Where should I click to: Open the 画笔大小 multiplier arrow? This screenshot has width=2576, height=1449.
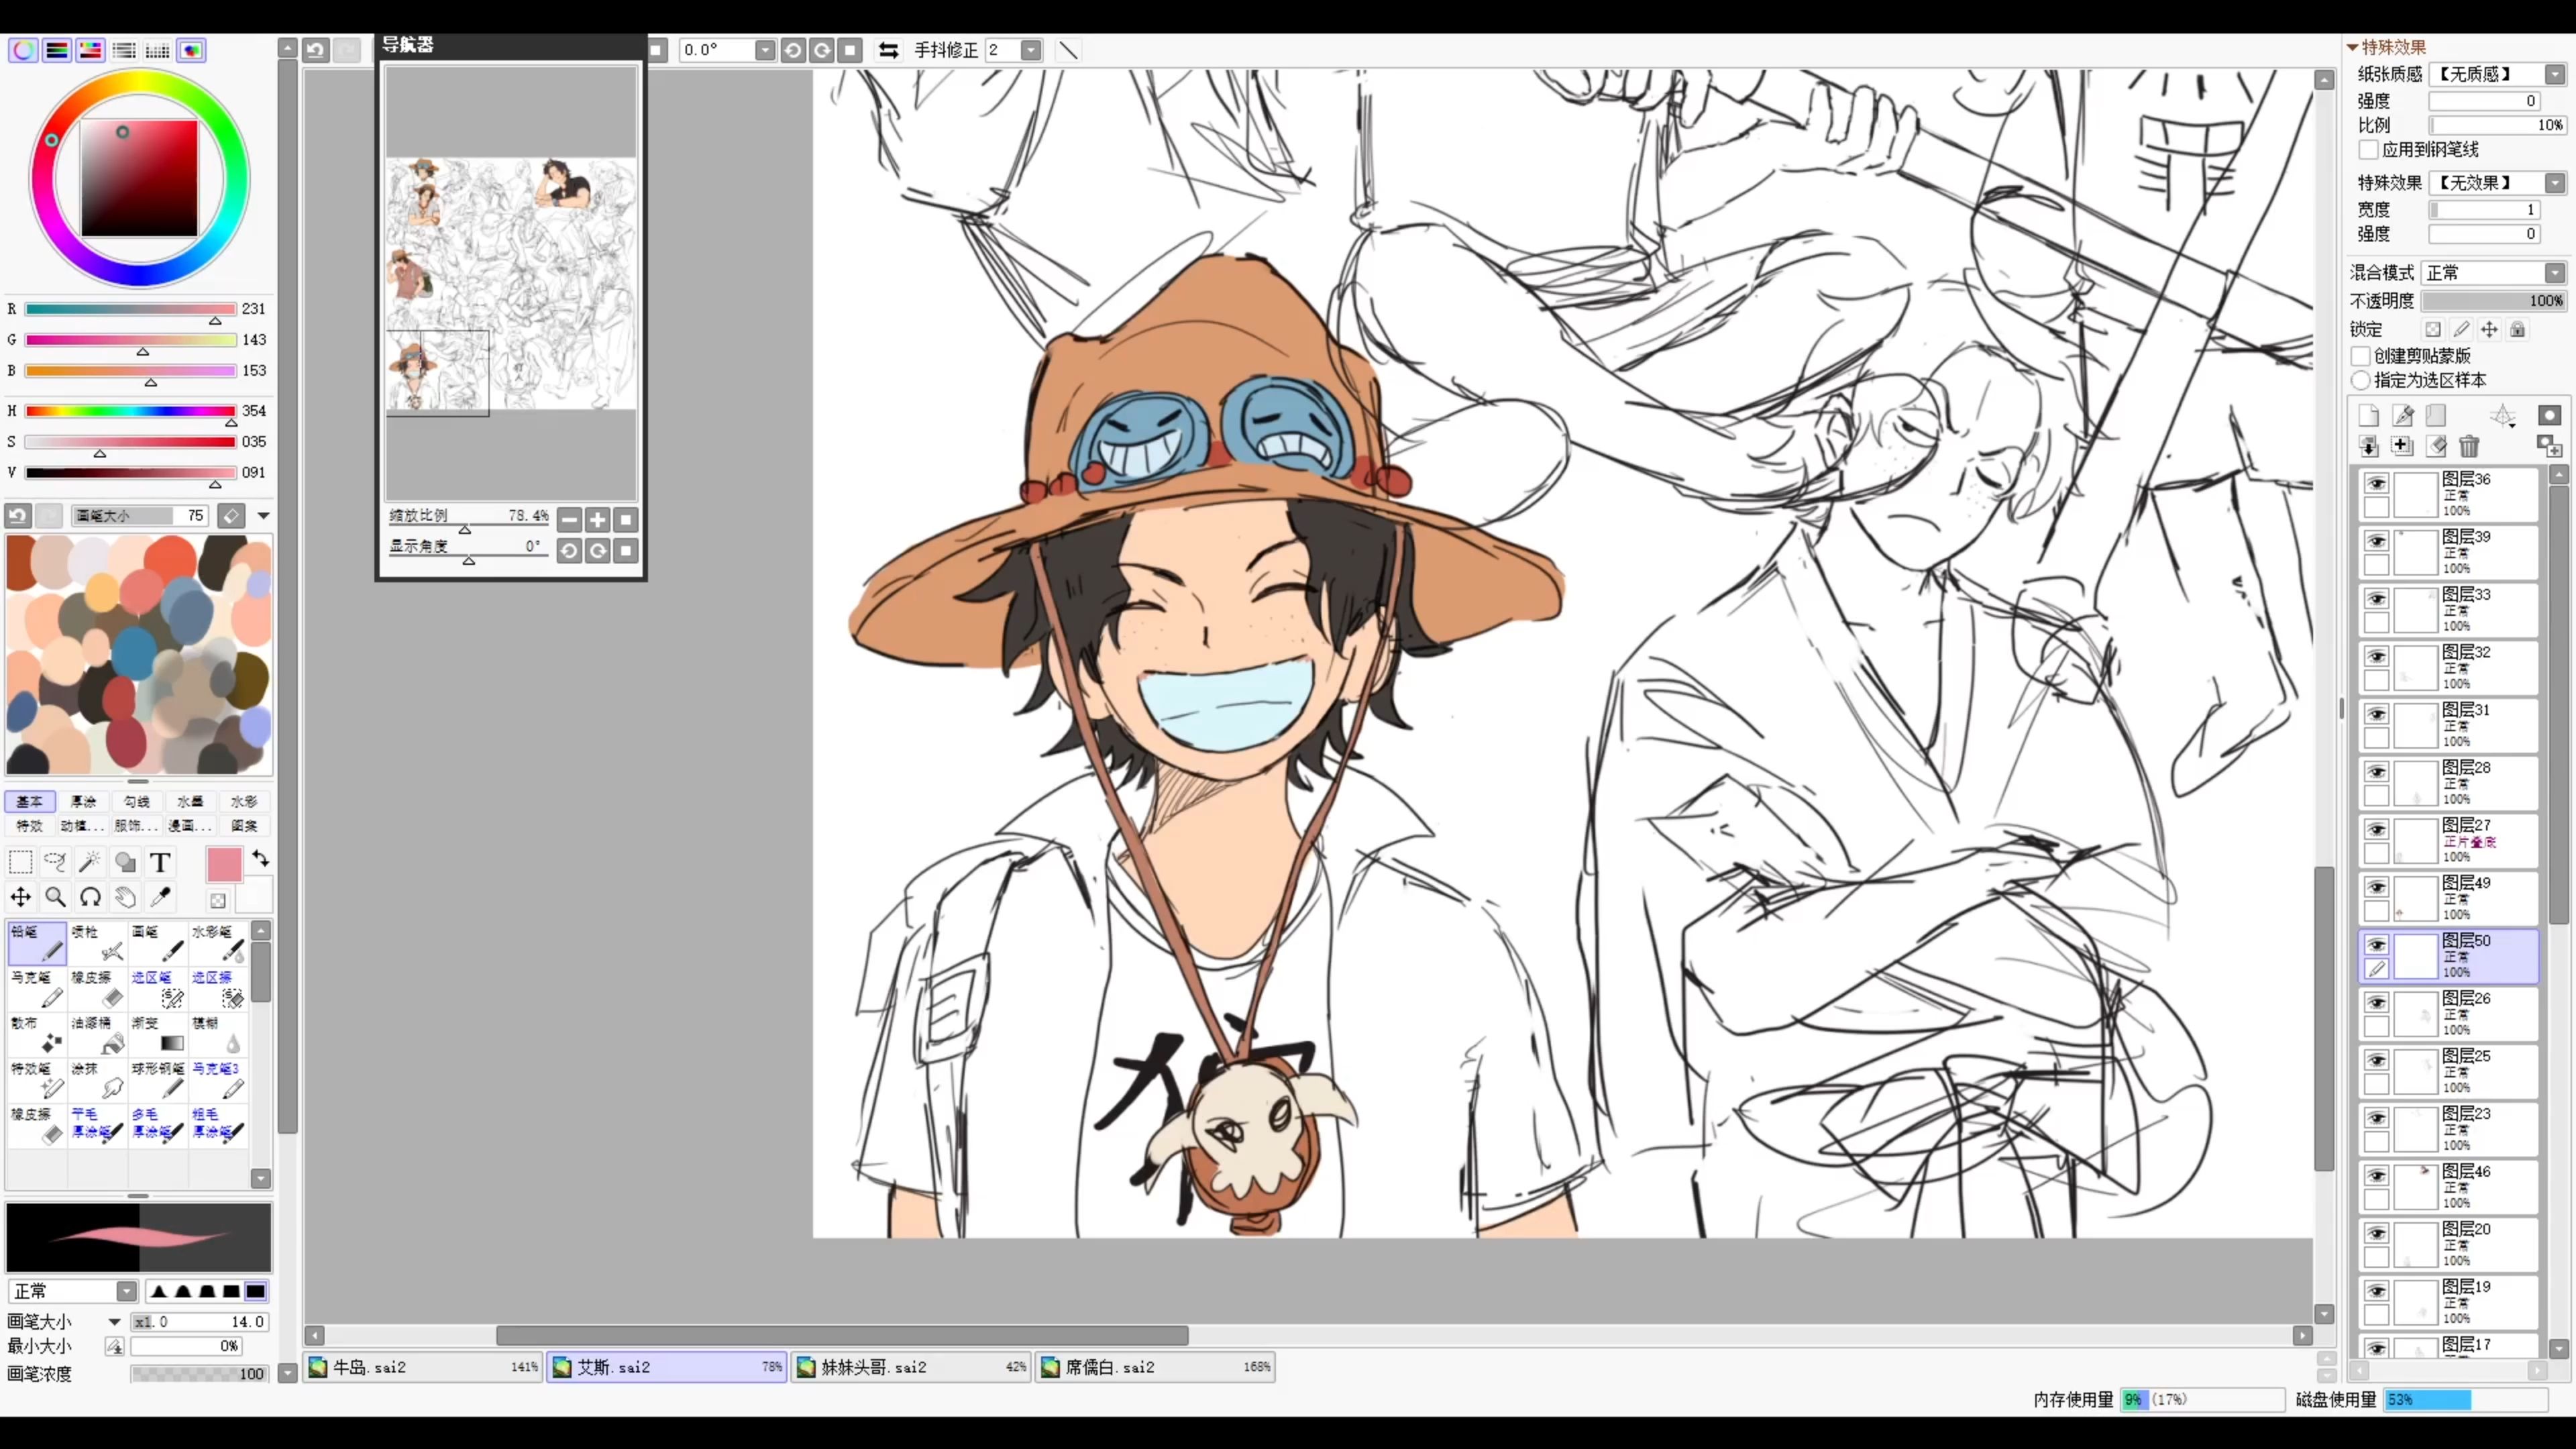[x=114, y=1321]
